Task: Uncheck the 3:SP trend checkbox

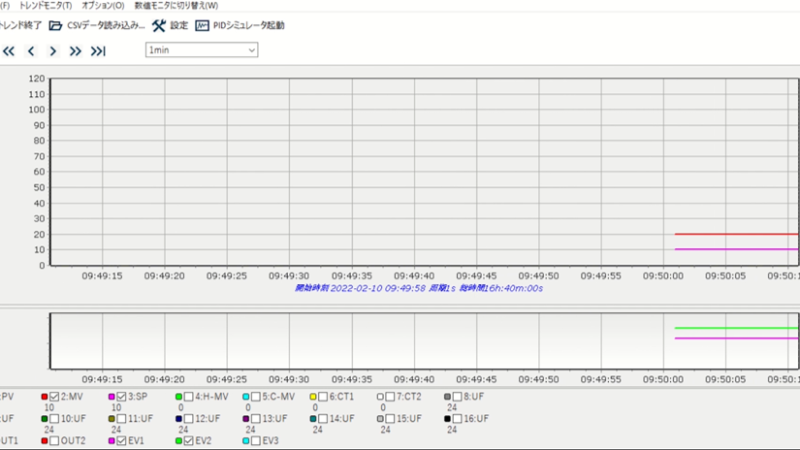Action: [122, 397]
